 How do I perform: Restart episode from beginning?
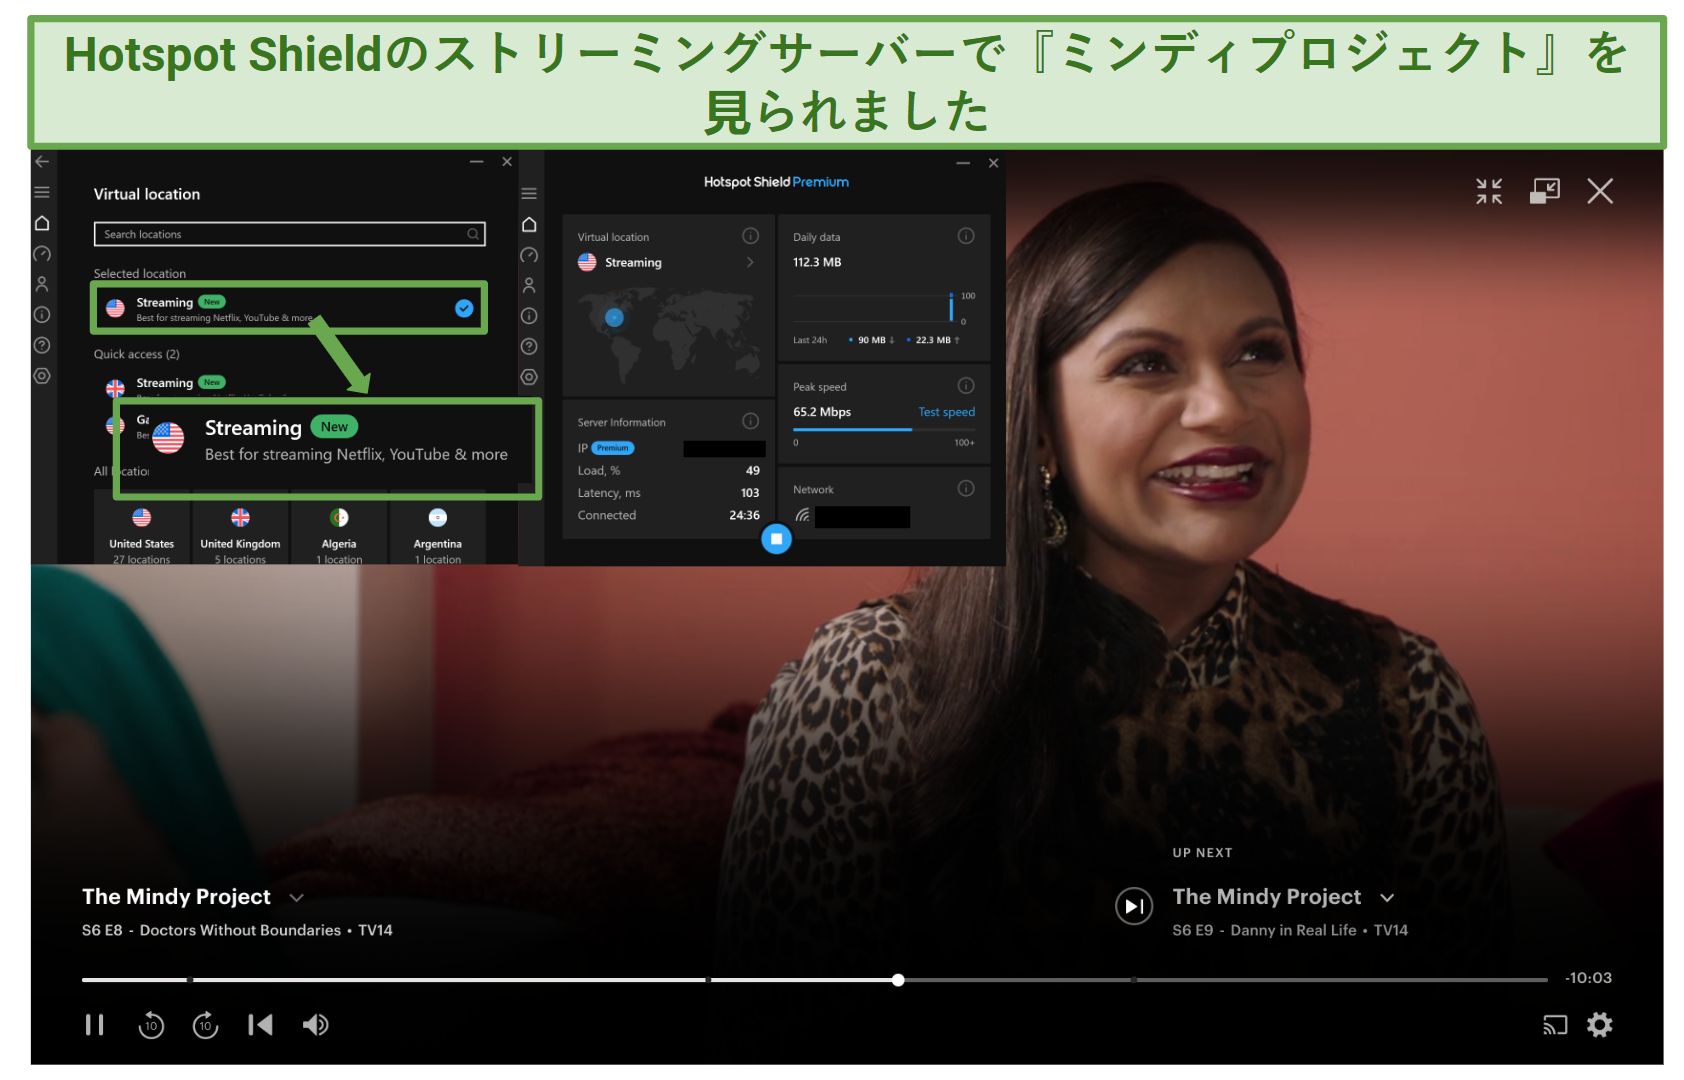coord(260,1025)
